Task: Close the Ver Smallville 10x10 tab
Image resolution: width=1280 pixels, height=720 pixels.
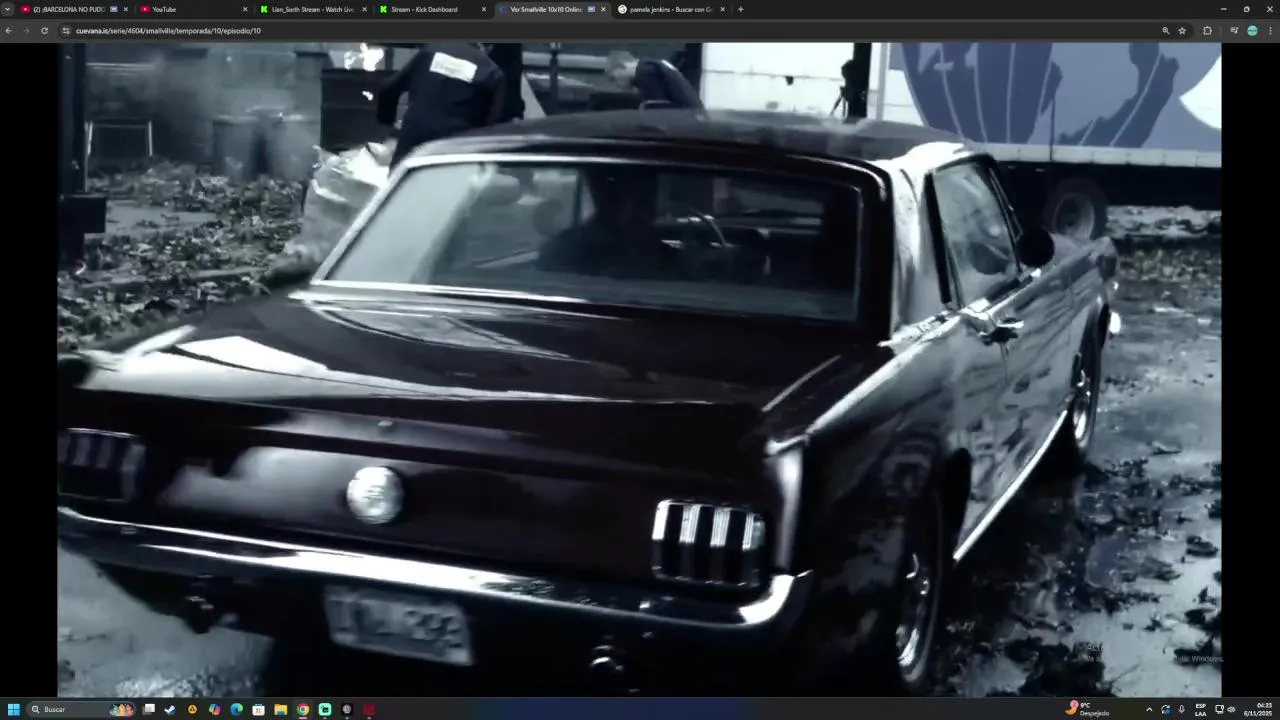Action: [x=603, y=9]
